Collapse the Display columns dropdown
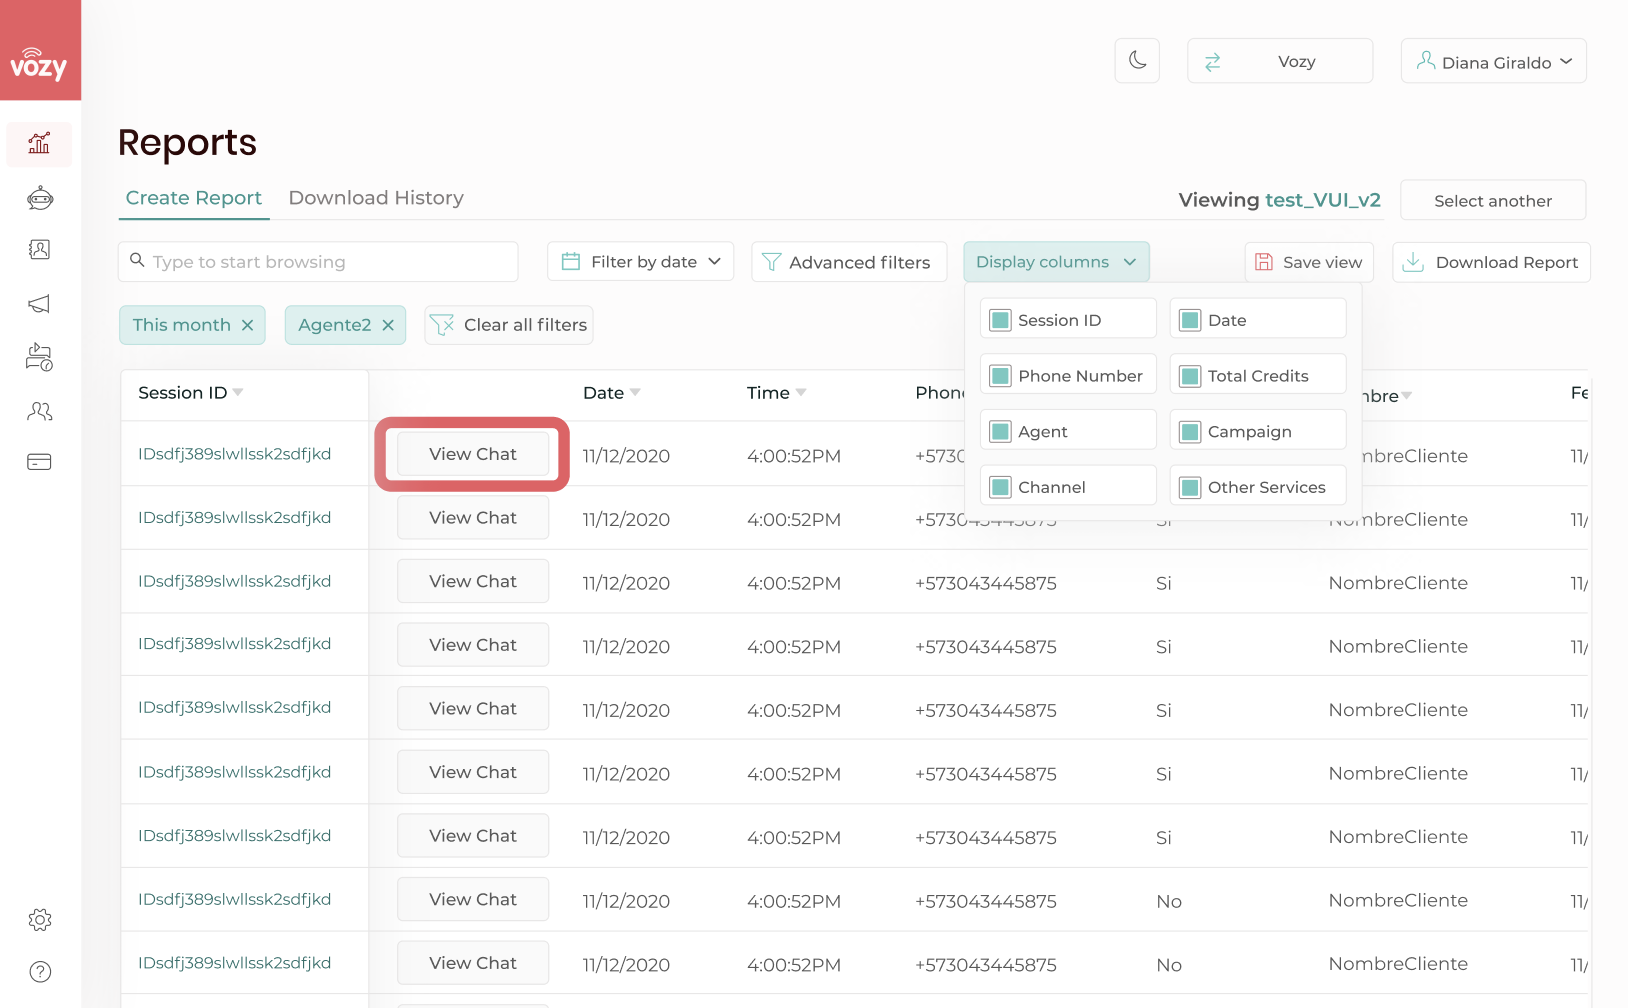 (1056, 262)
